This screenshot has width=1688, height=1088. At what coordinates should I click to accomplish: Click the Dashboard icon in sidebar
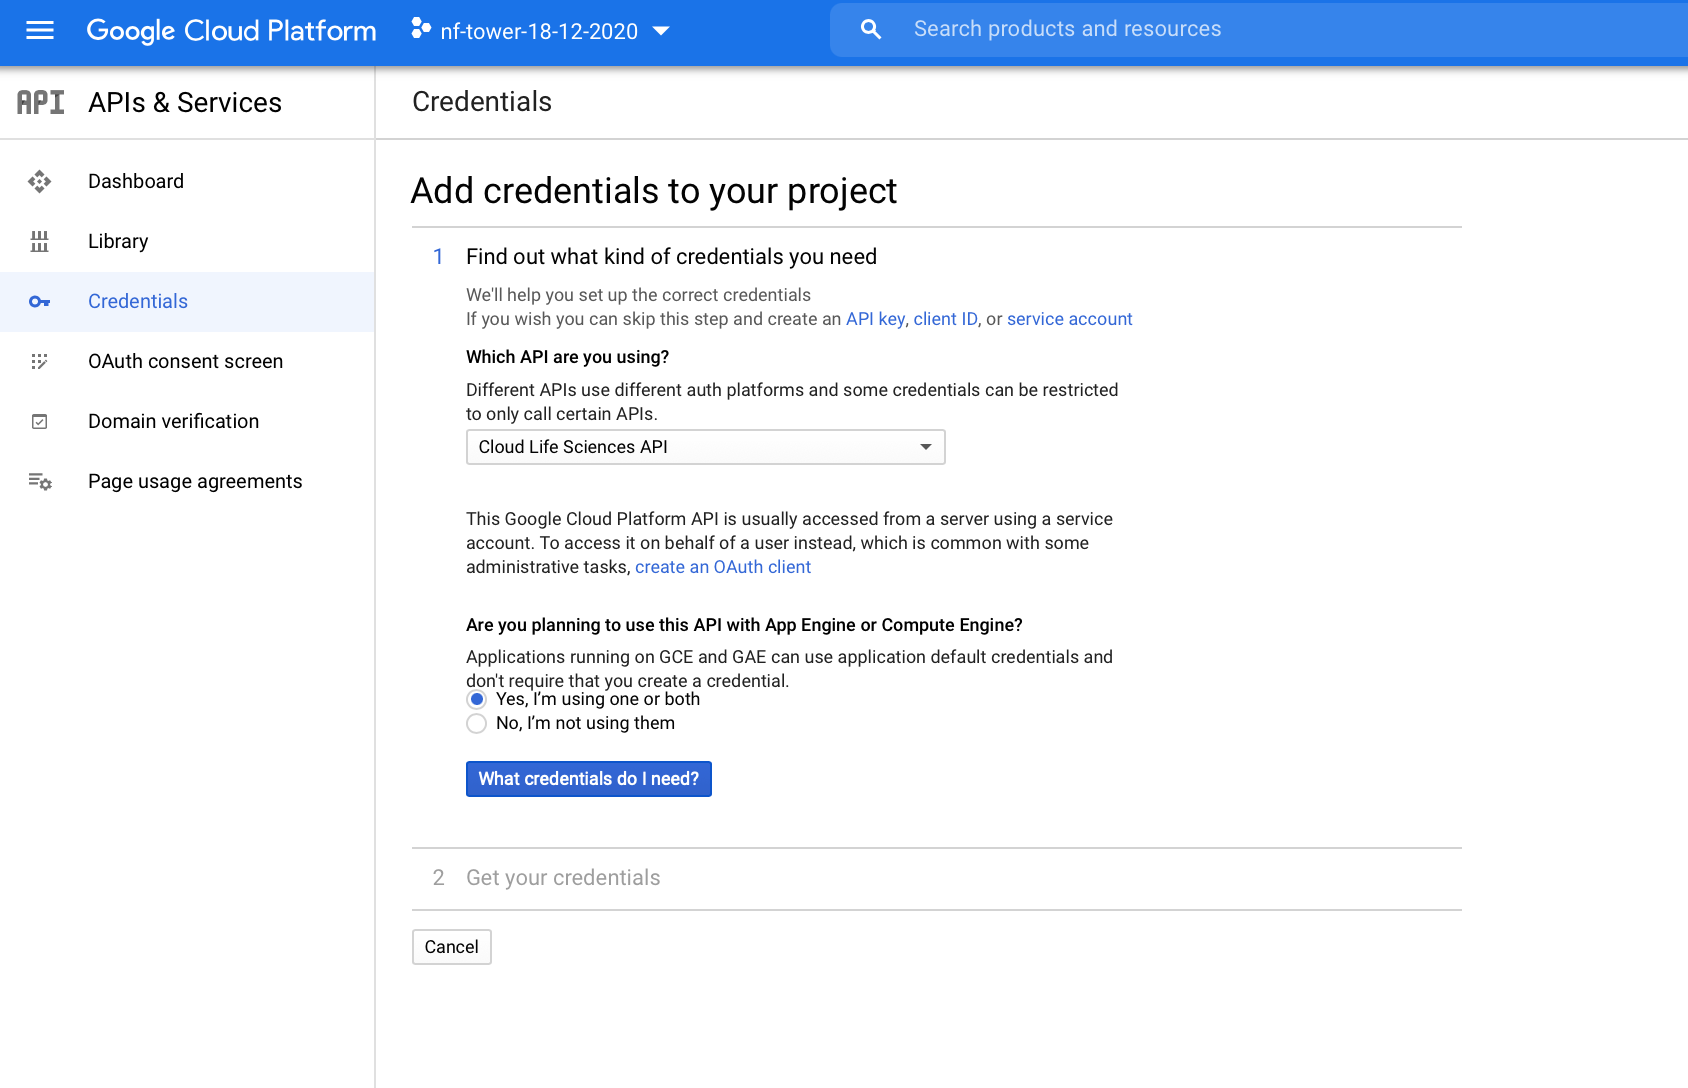pyautogui.click(x=40, y=181)
